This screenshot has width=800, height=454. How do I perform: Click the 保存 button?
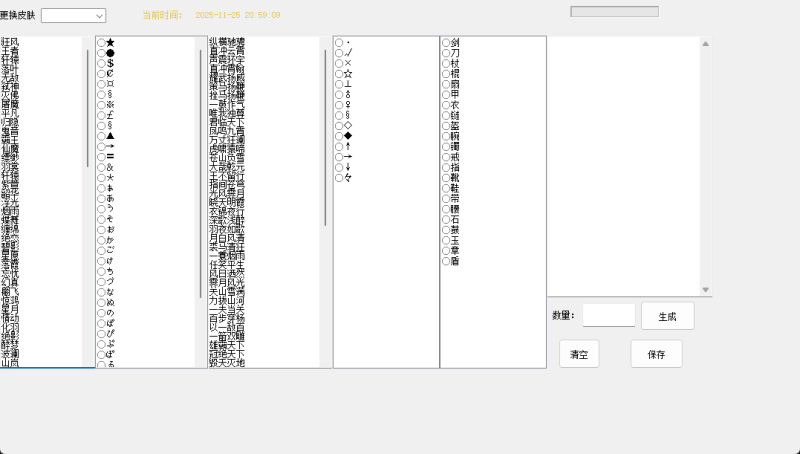[x=656, y=354]
